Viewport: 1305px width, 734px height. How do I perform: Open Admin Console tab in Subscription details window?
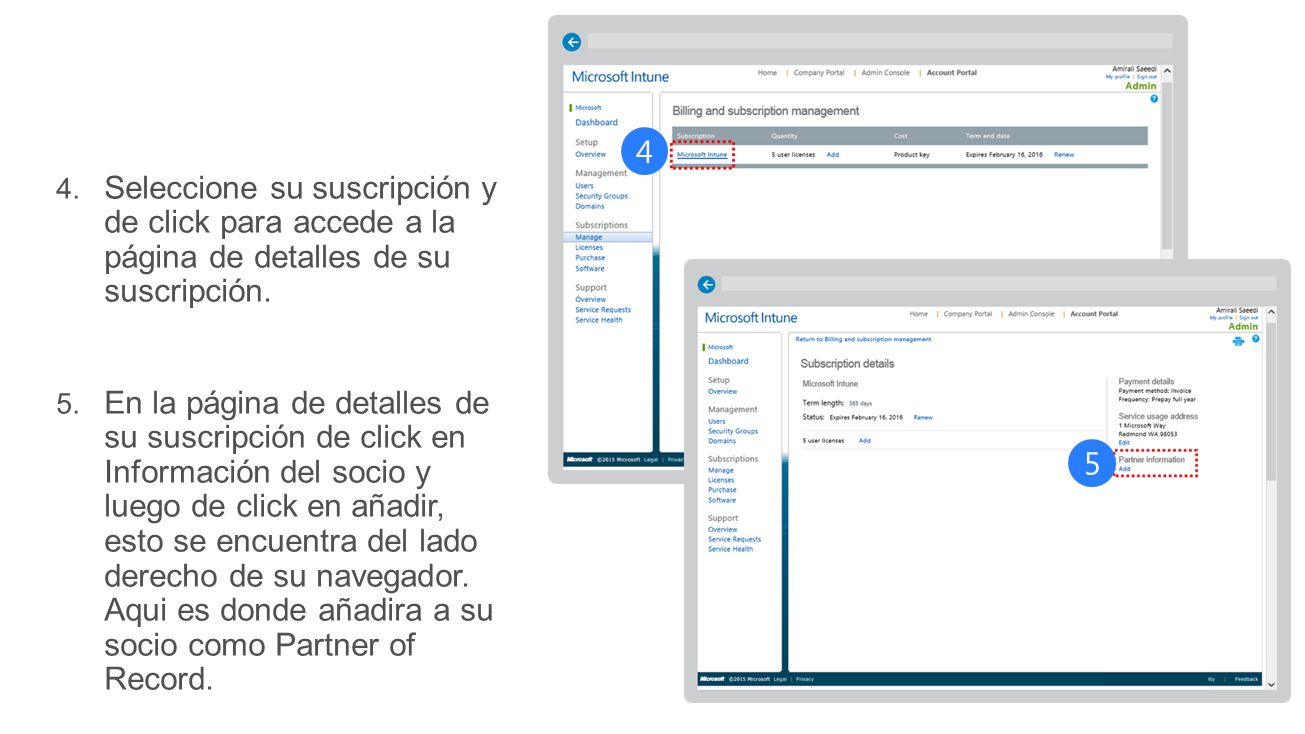point(1031,314)
